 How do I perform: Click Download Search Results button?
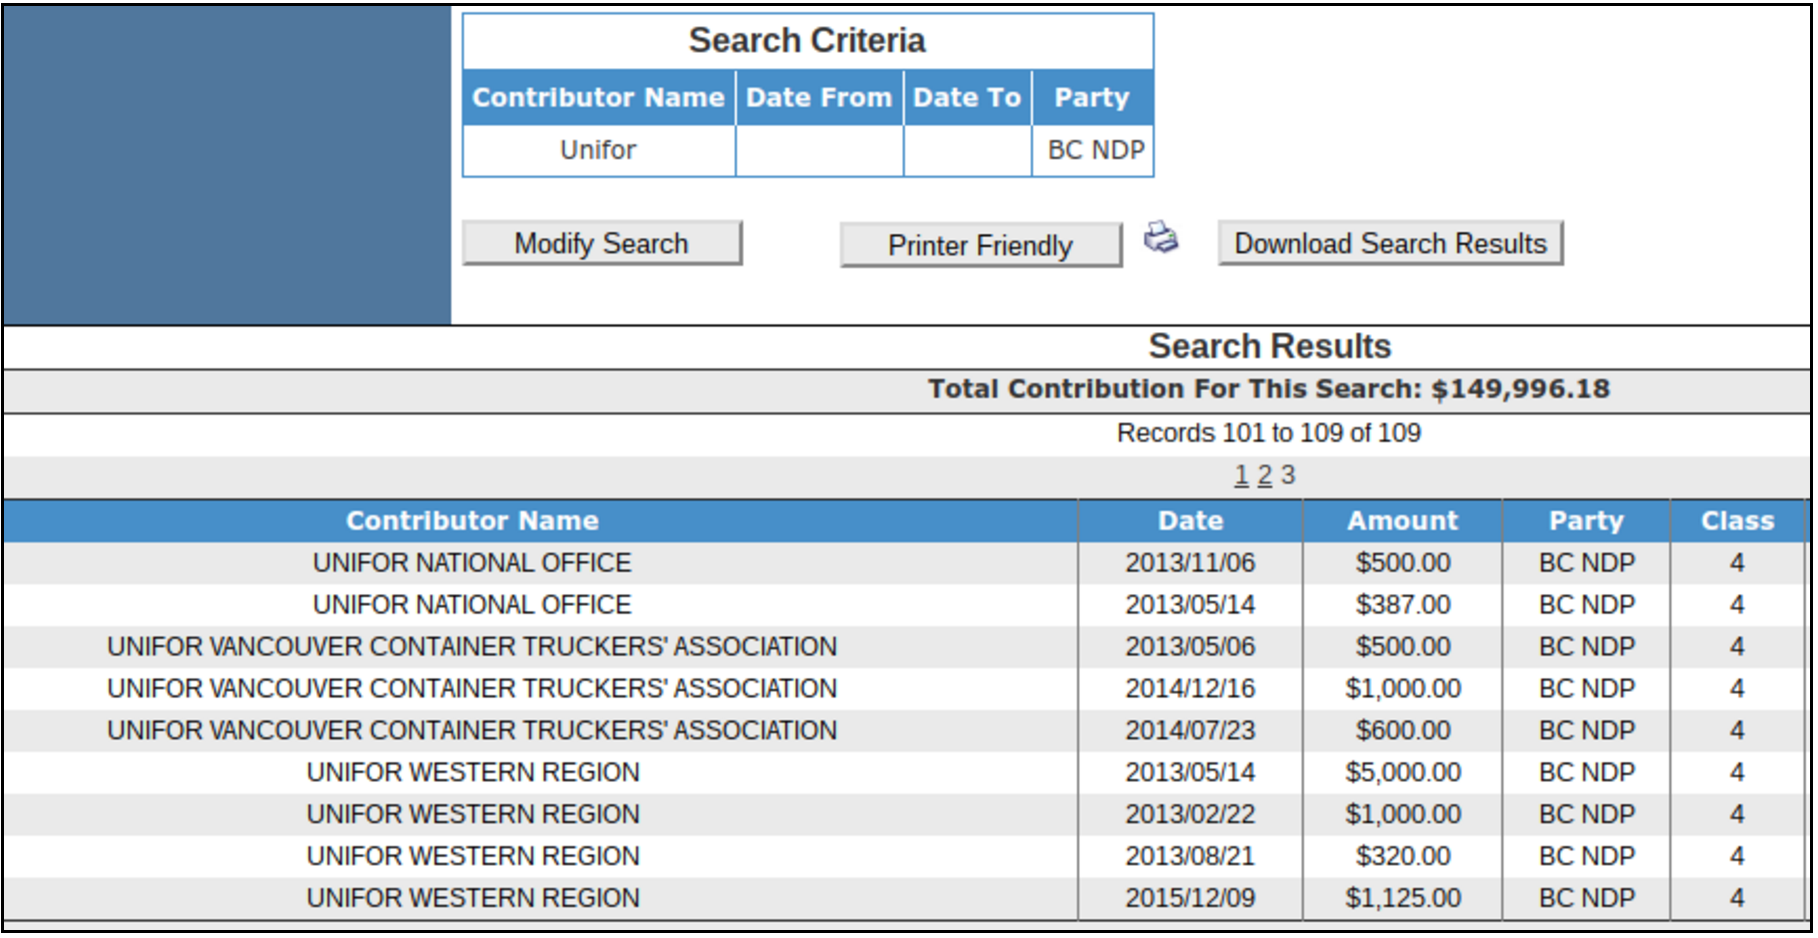click(1390, 243)
